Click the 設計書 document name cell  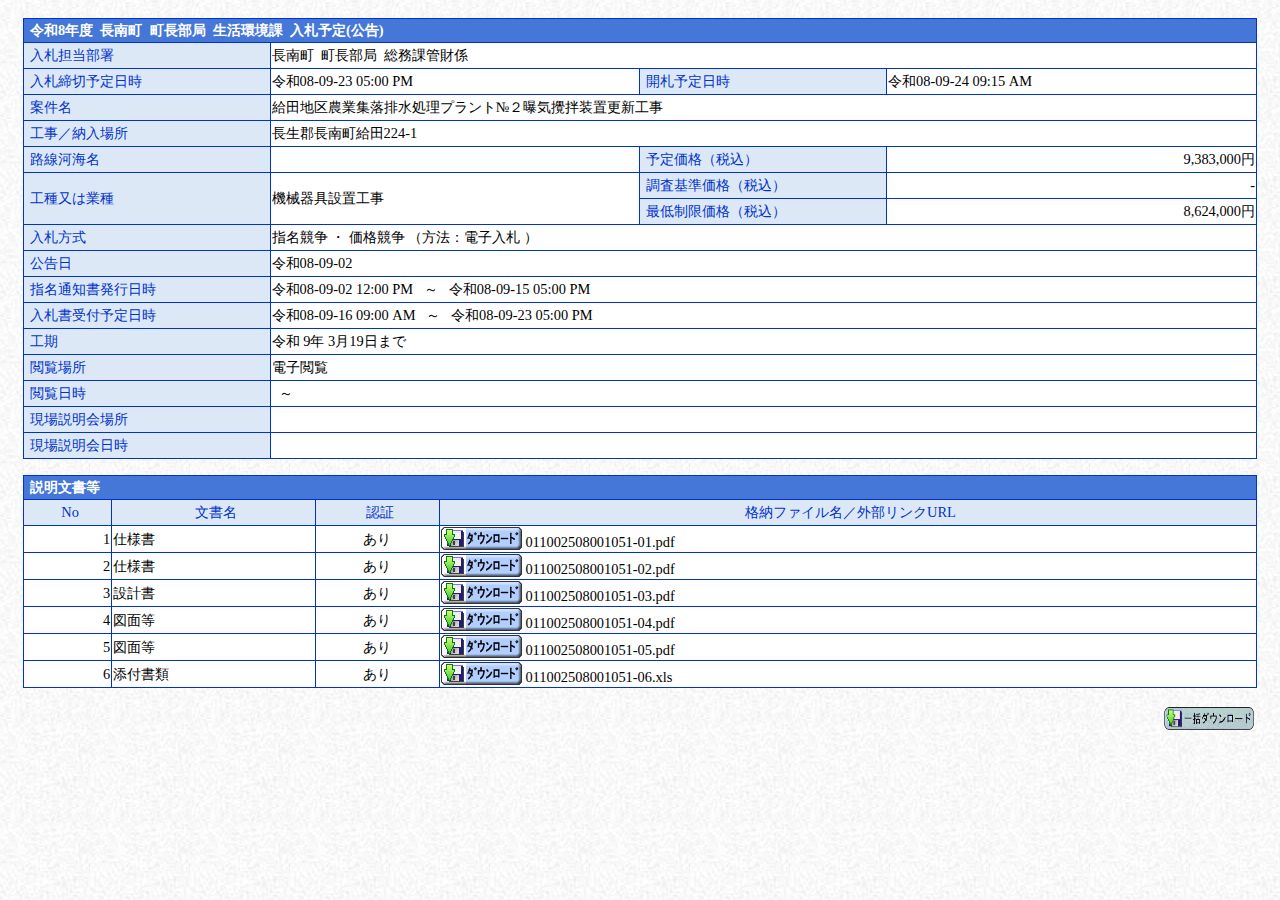[213, 593]
